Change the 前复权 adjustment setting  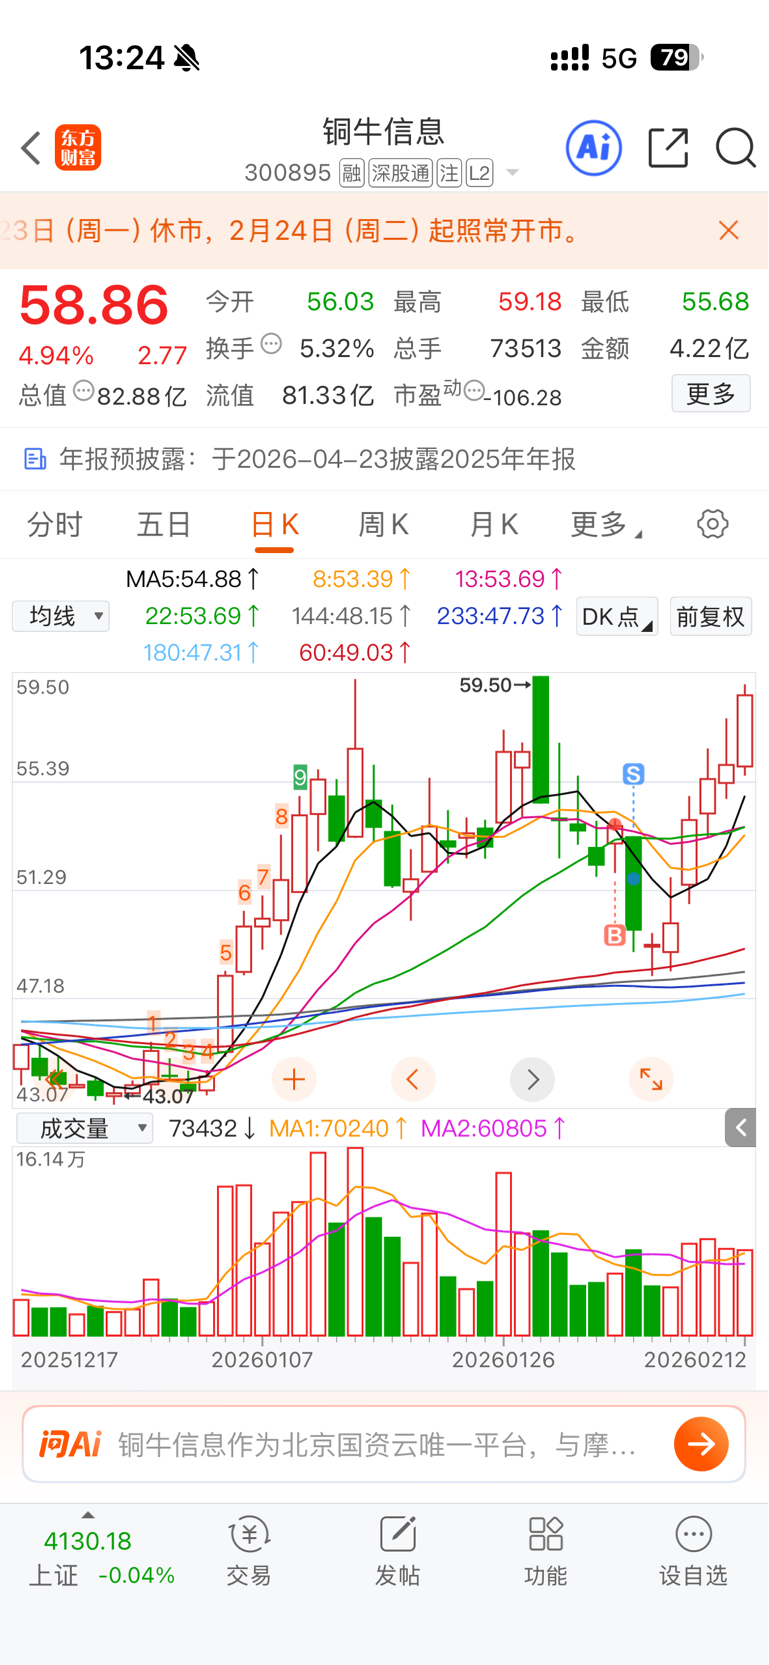point(710,616)
